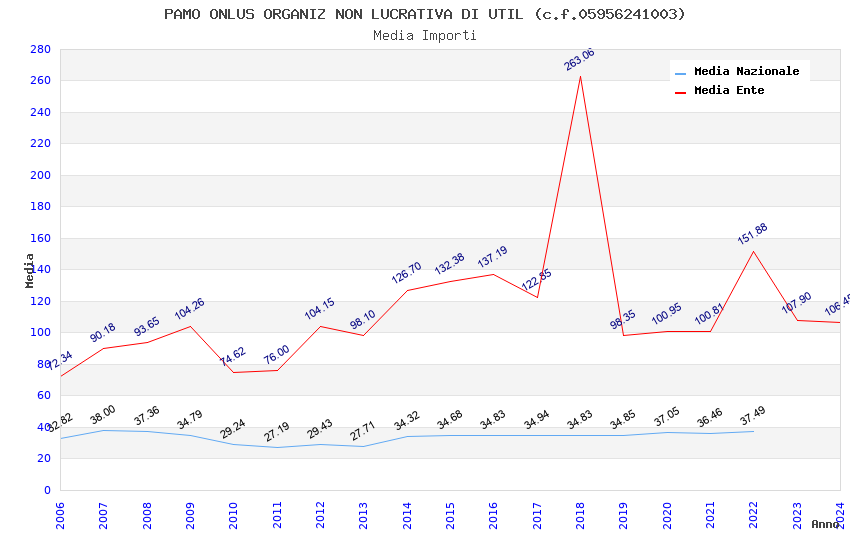This screenshot has width=850, height=550.
Task: Click the 36.46 data label
Action: 710,417
